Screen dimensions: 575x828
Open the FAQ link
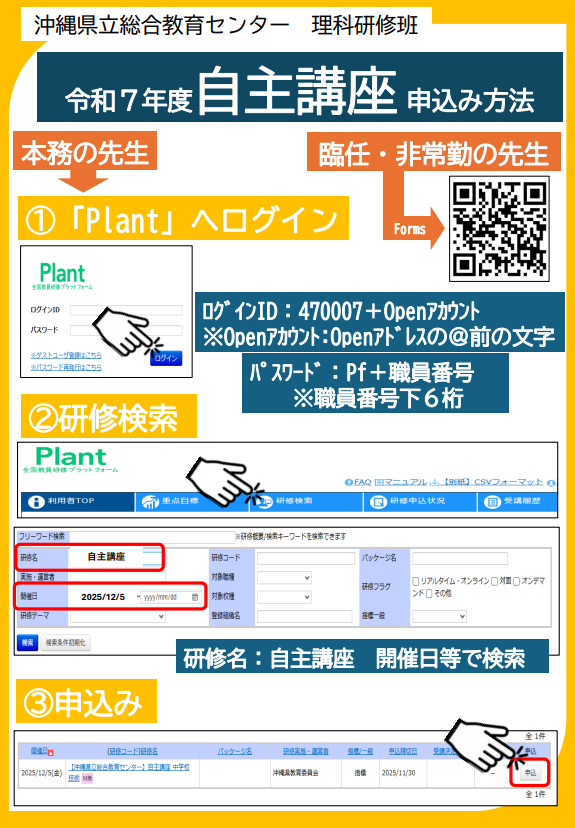362,482
